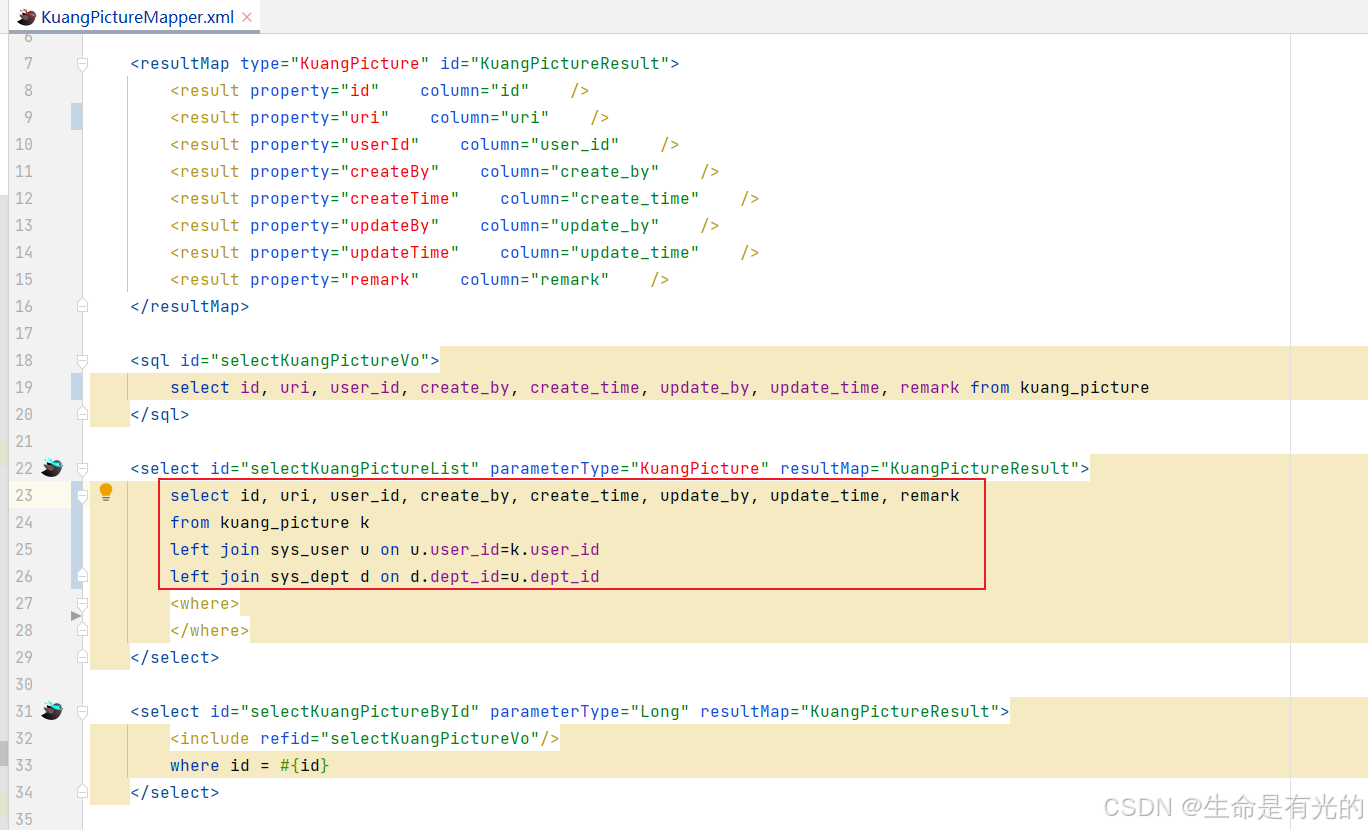Click column value "create_time" on line 12
The image size is (1368, 830).
coord(634,198)
